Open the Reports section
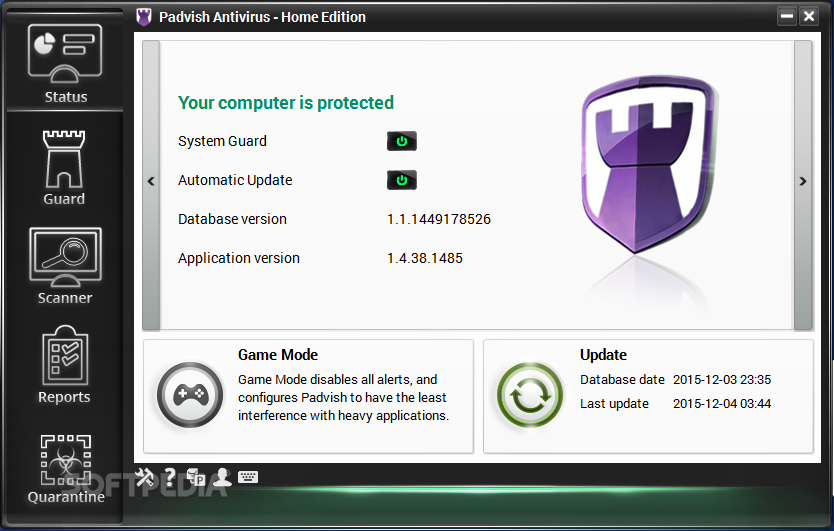Screen dimensions: 834x531 [64, 366]
